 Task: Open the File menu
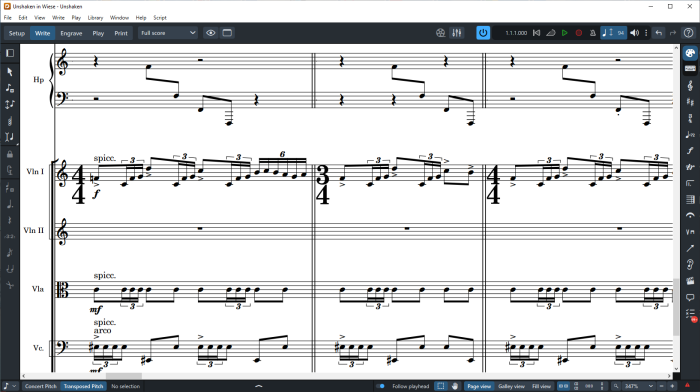(x=8, y=18)
